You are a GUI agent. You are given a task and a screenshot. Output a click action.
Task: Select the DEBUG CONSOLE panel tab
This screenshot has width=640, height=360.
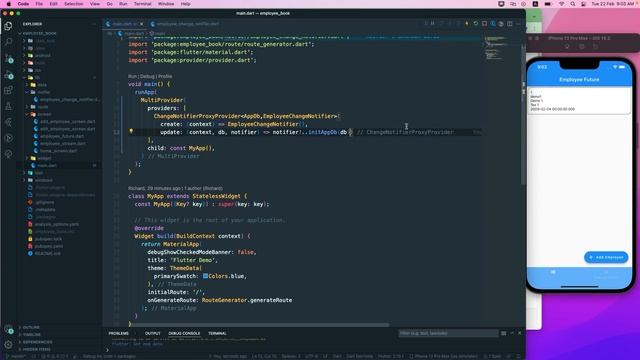pyautogui.click(x=184, y=333)
